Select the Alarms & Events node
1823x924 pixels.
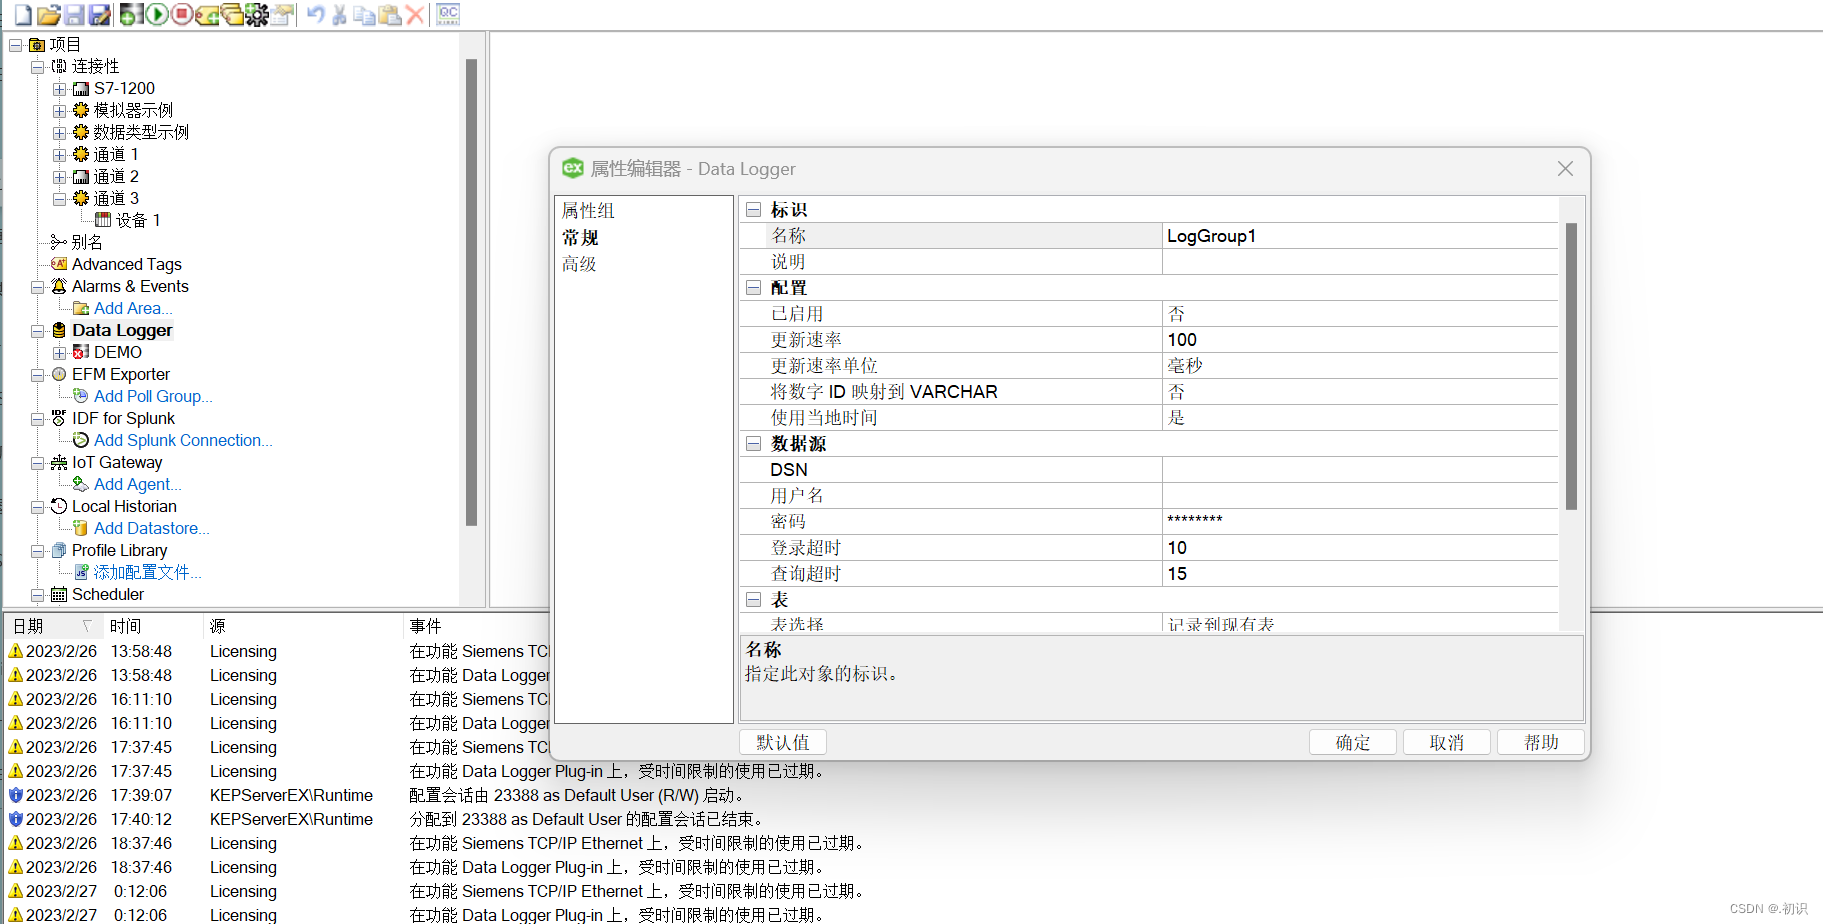coord(130,286)
